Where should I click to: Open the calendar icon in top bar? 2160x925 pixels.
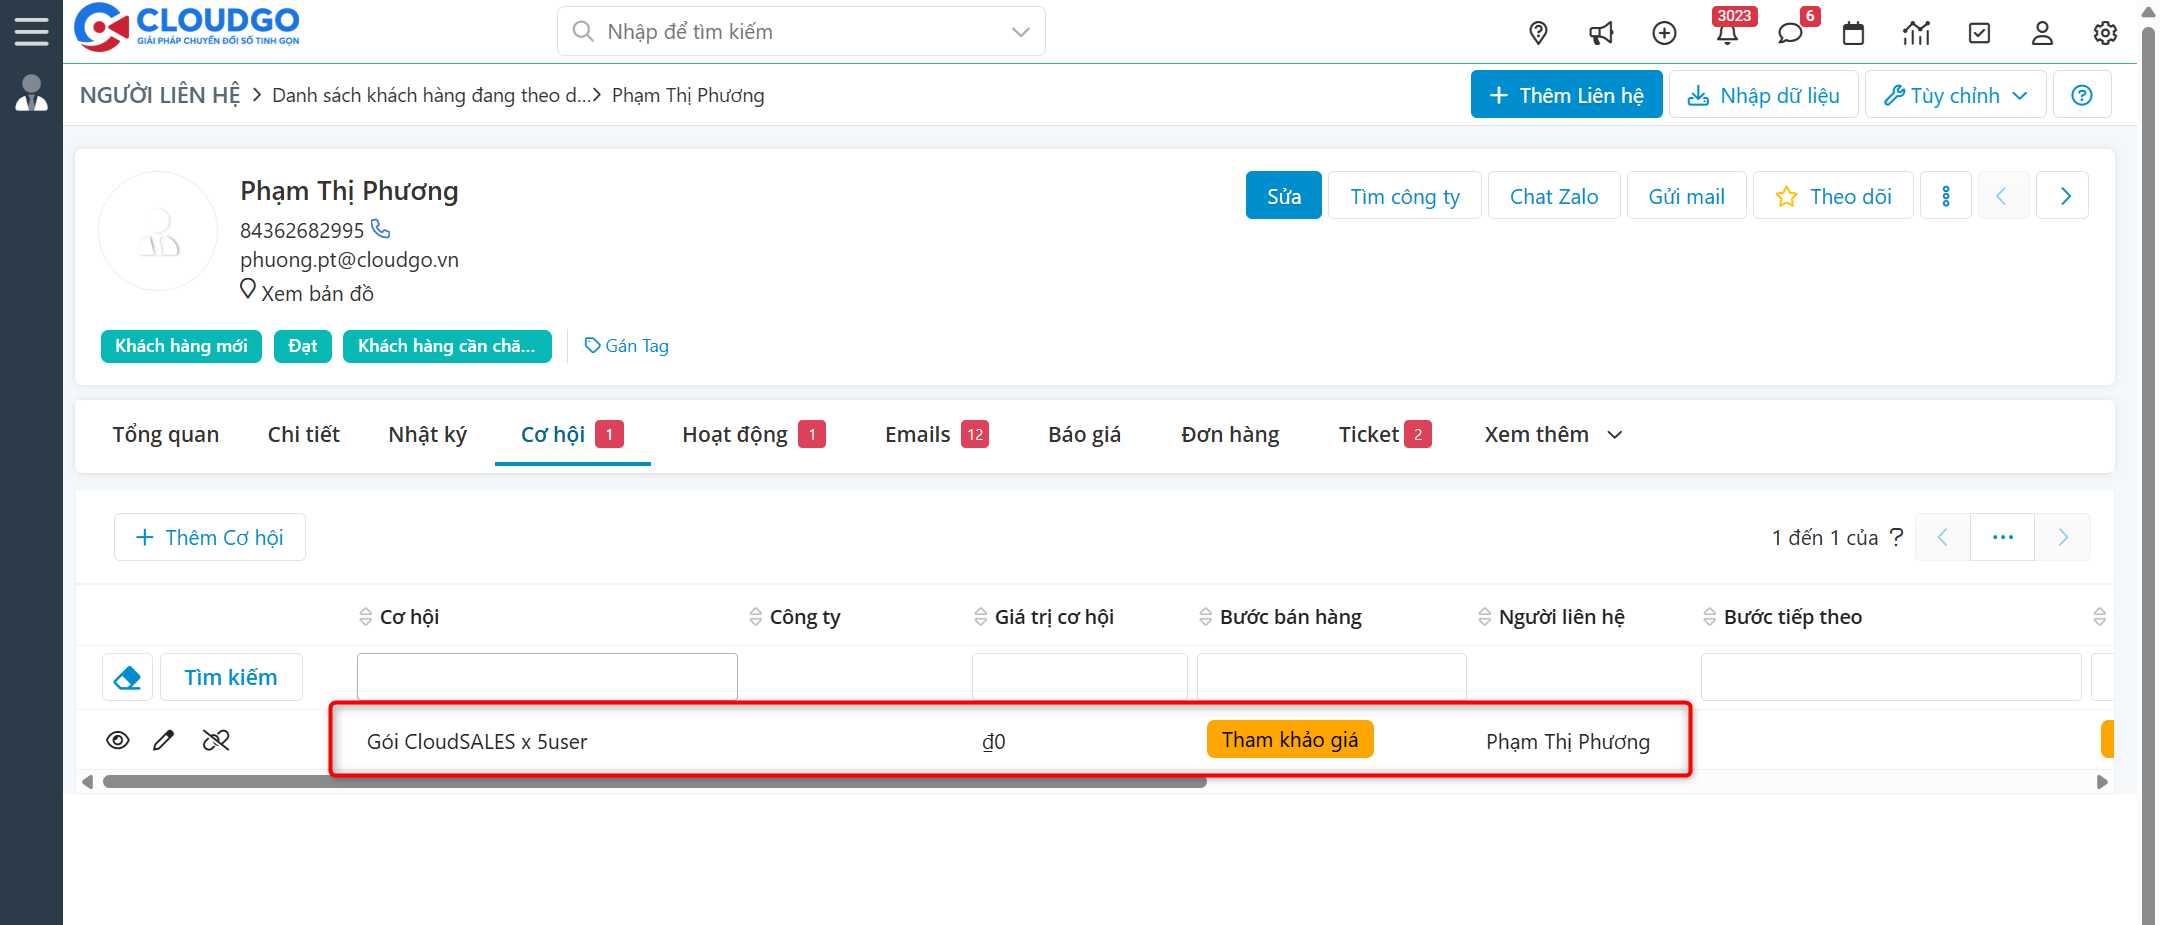tap(1853, 33)
